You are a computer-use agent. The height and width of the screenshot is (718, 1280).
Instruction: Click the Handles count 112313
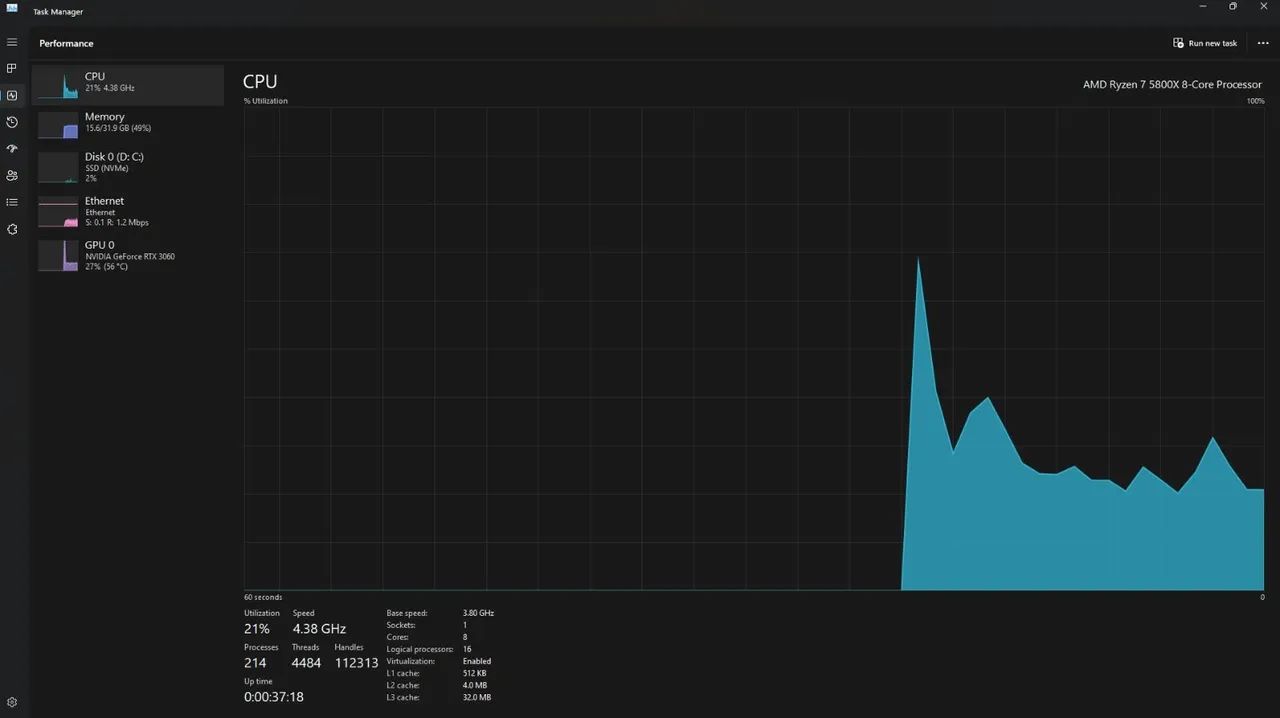(356, 663)
